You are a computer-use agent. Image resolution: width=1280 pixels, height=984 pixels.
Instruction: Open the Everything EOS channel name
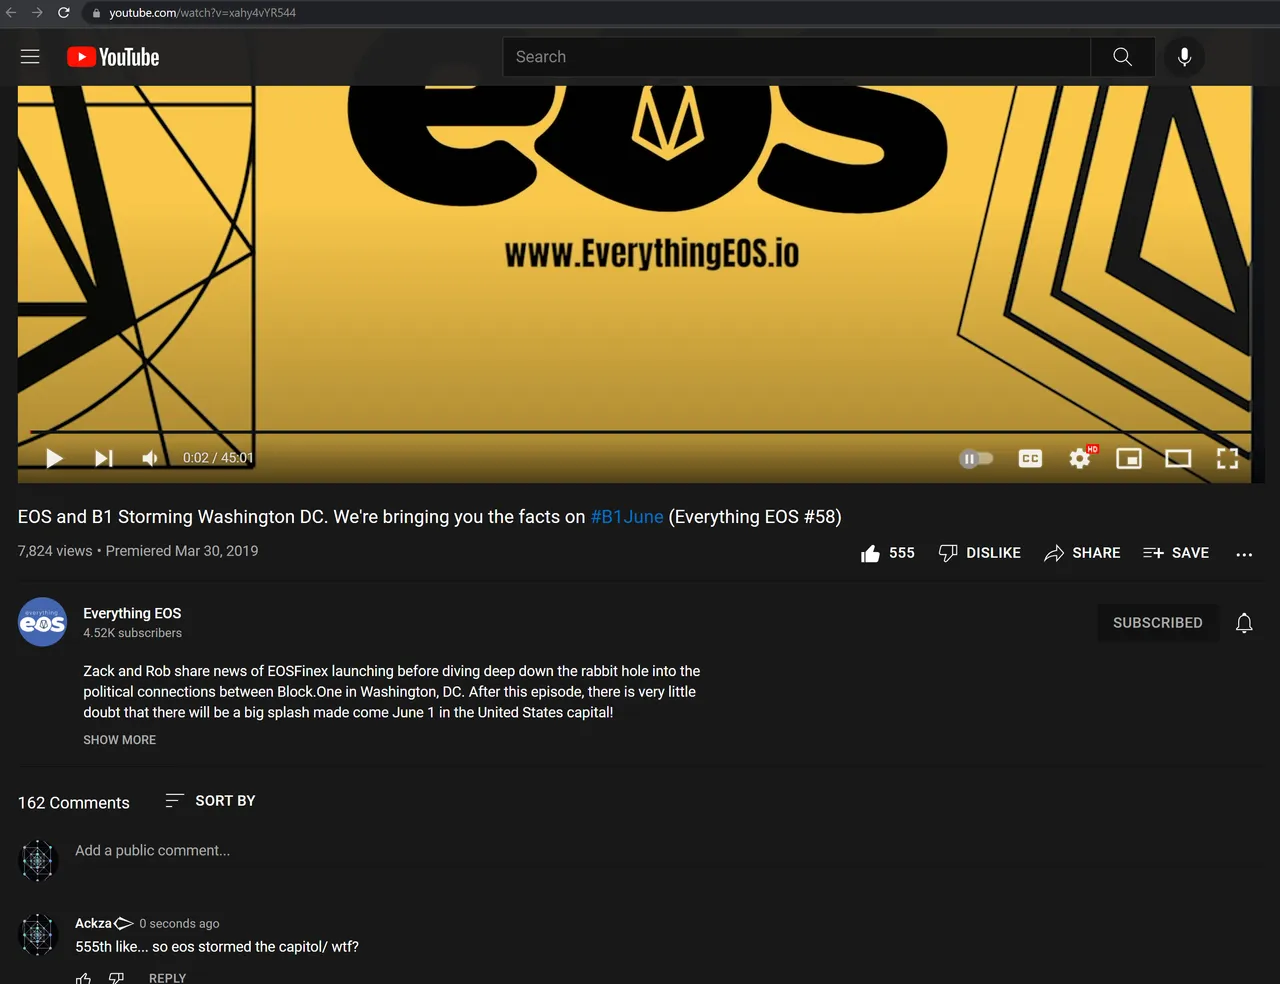point(132,613)
